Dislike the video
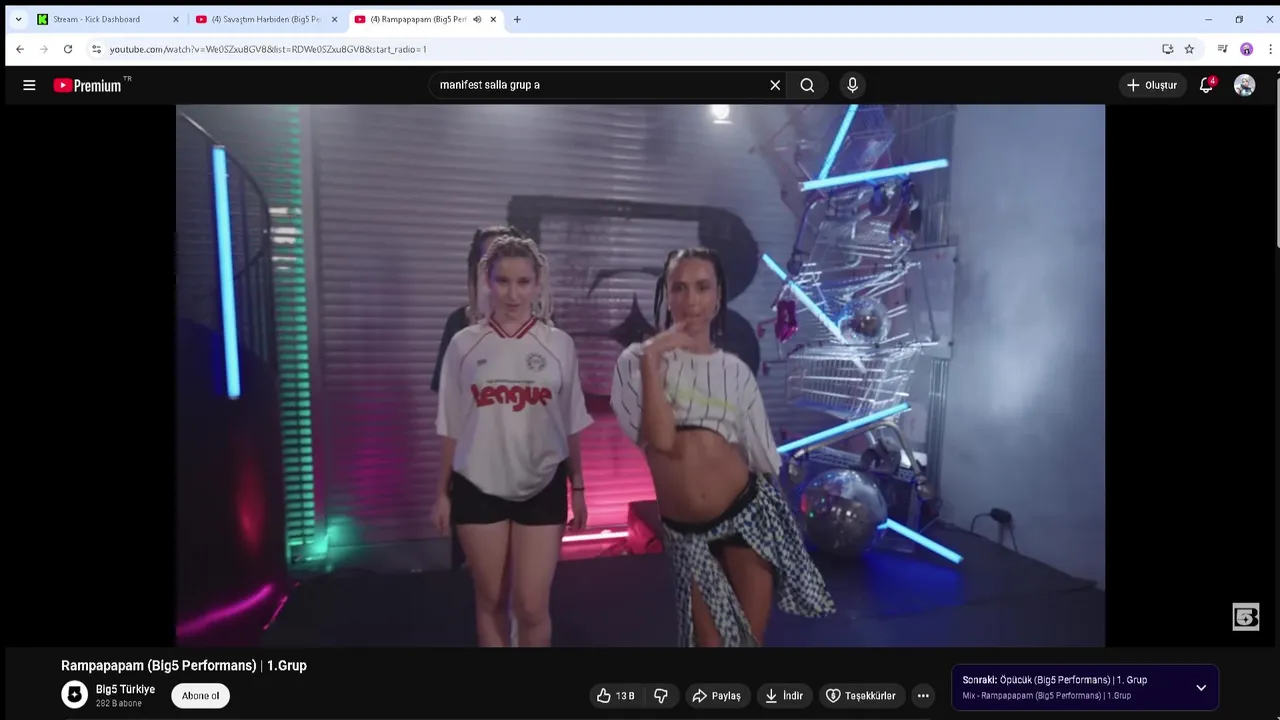Image resolution: width=1280 pixels, height=720 pixels. pos(661,696)
